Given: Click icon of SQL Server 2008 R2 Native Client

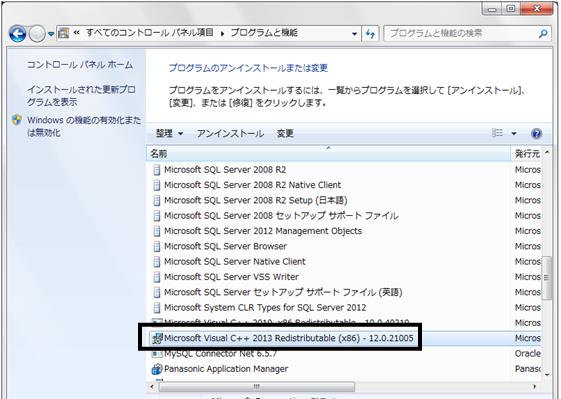Looking at the screenshot, I should [157, 185].
